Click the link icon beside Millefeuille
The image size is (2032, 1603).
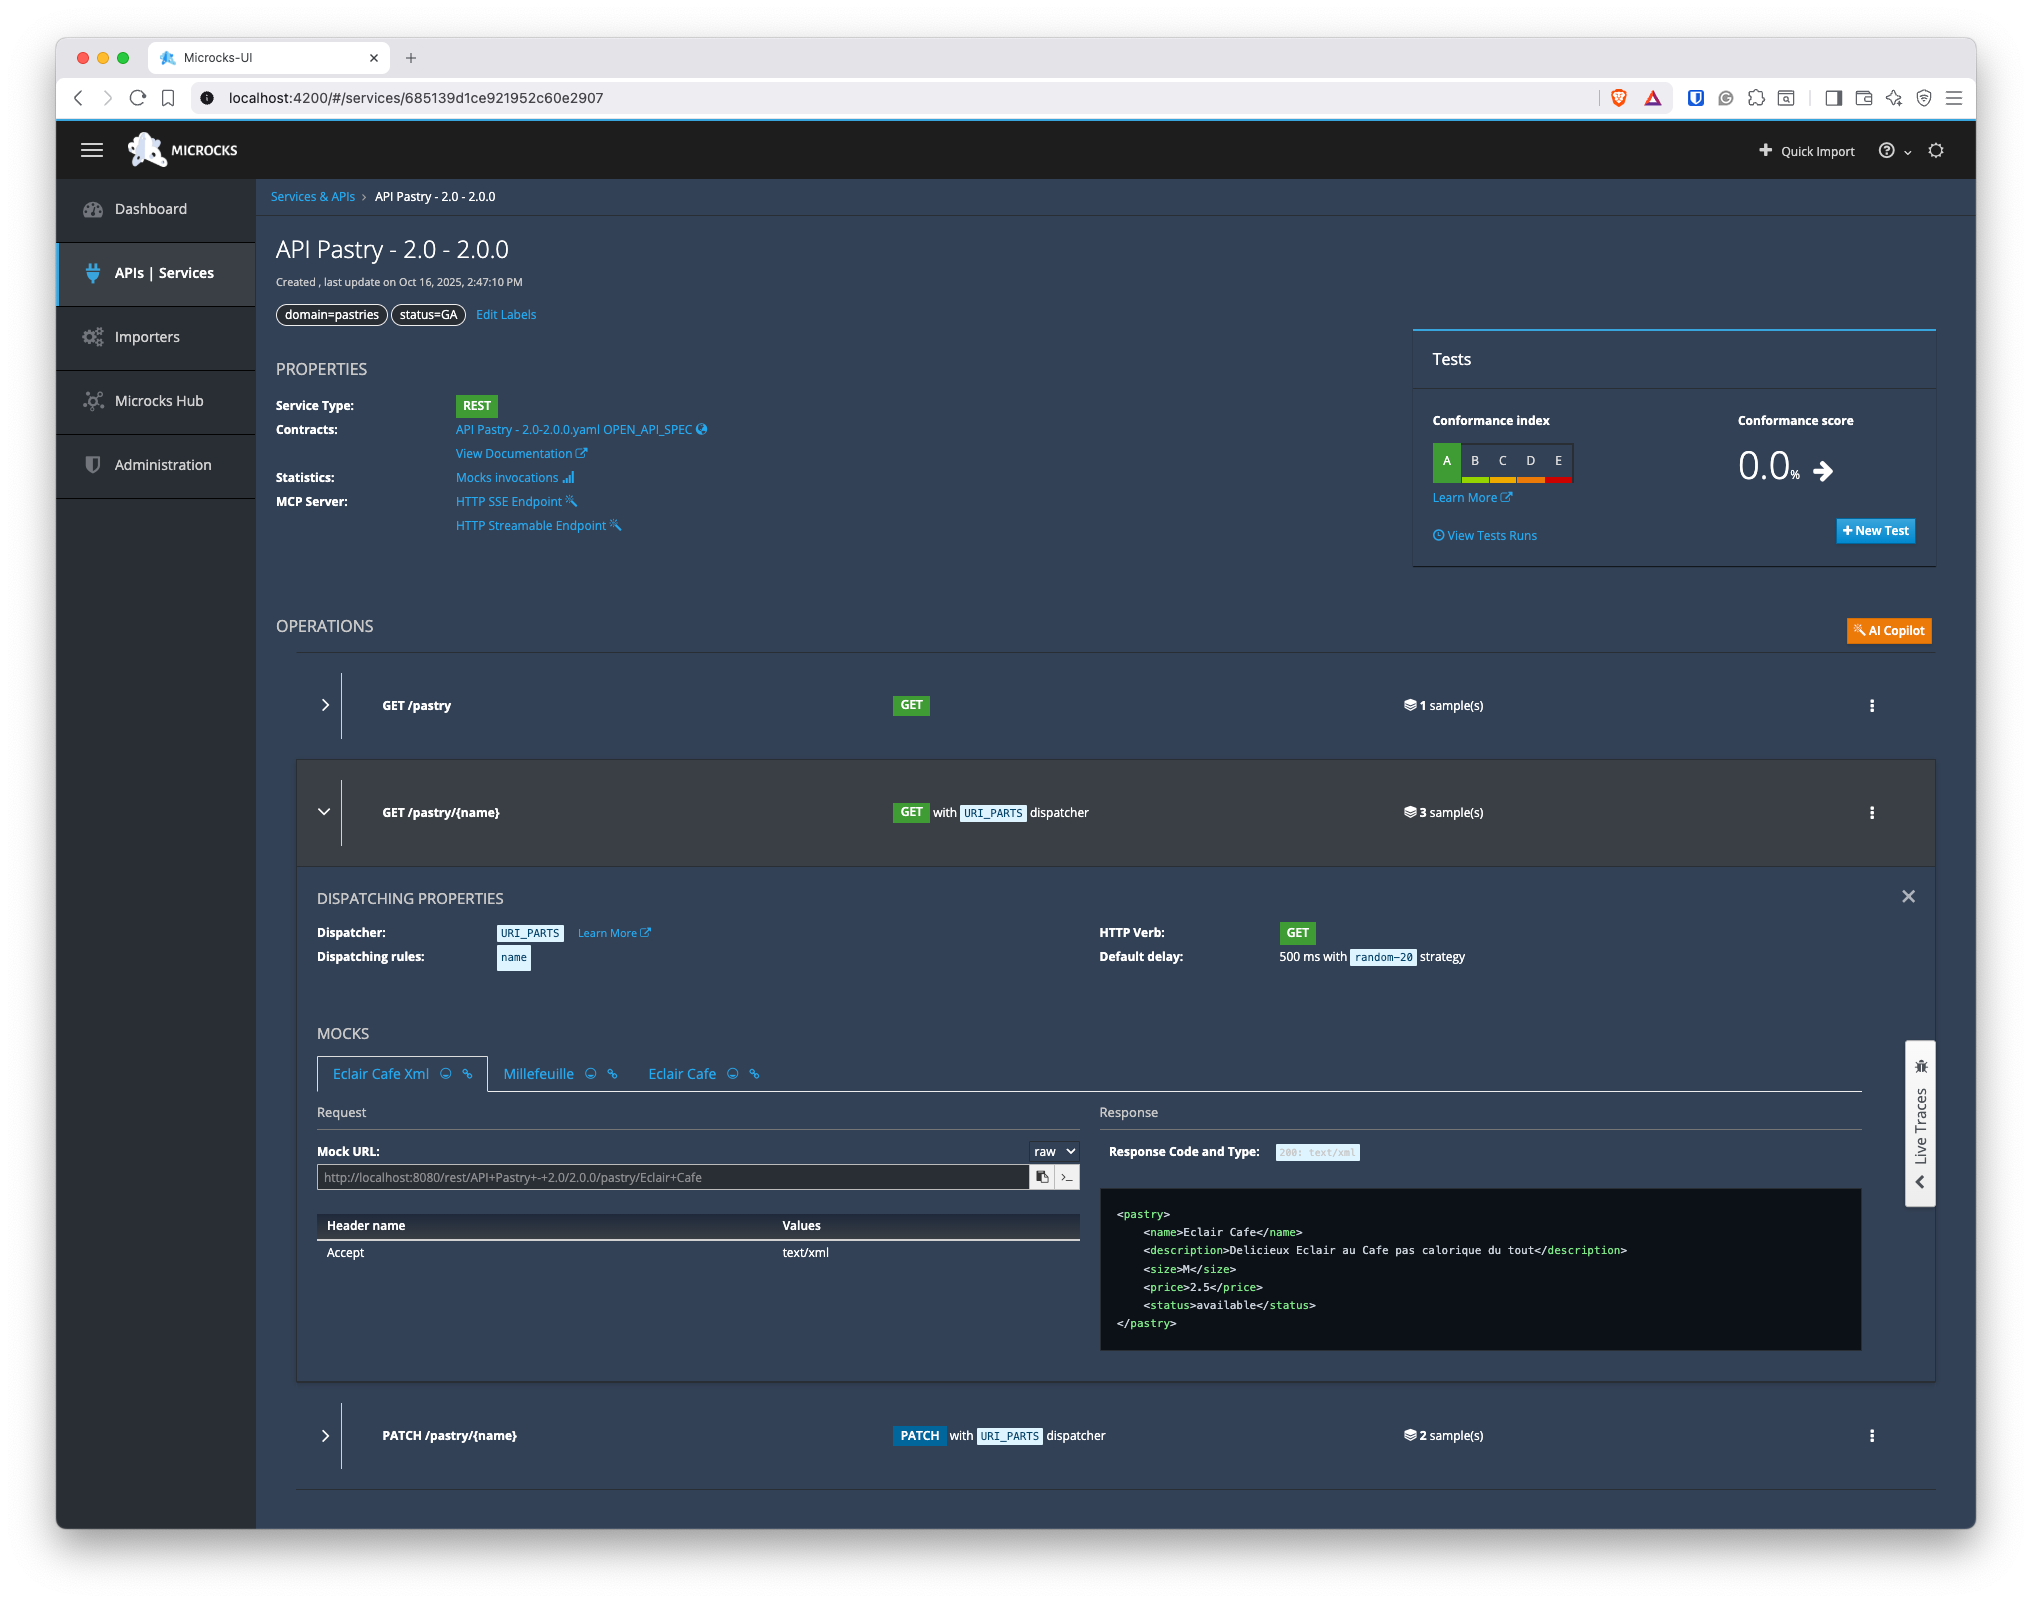click(x=612, y=1074)
